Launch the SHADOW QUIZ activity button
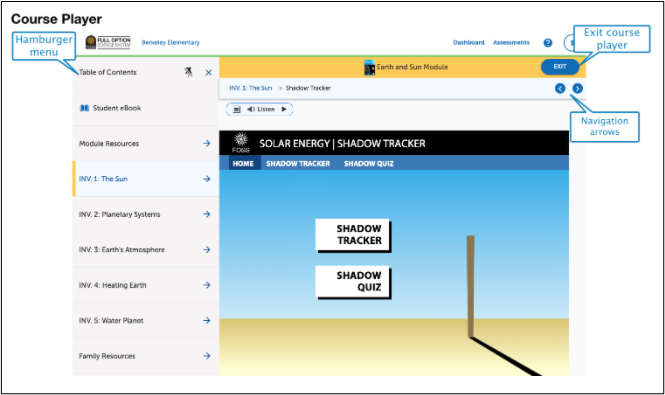 pyautogui.click(x=353, y=282)
